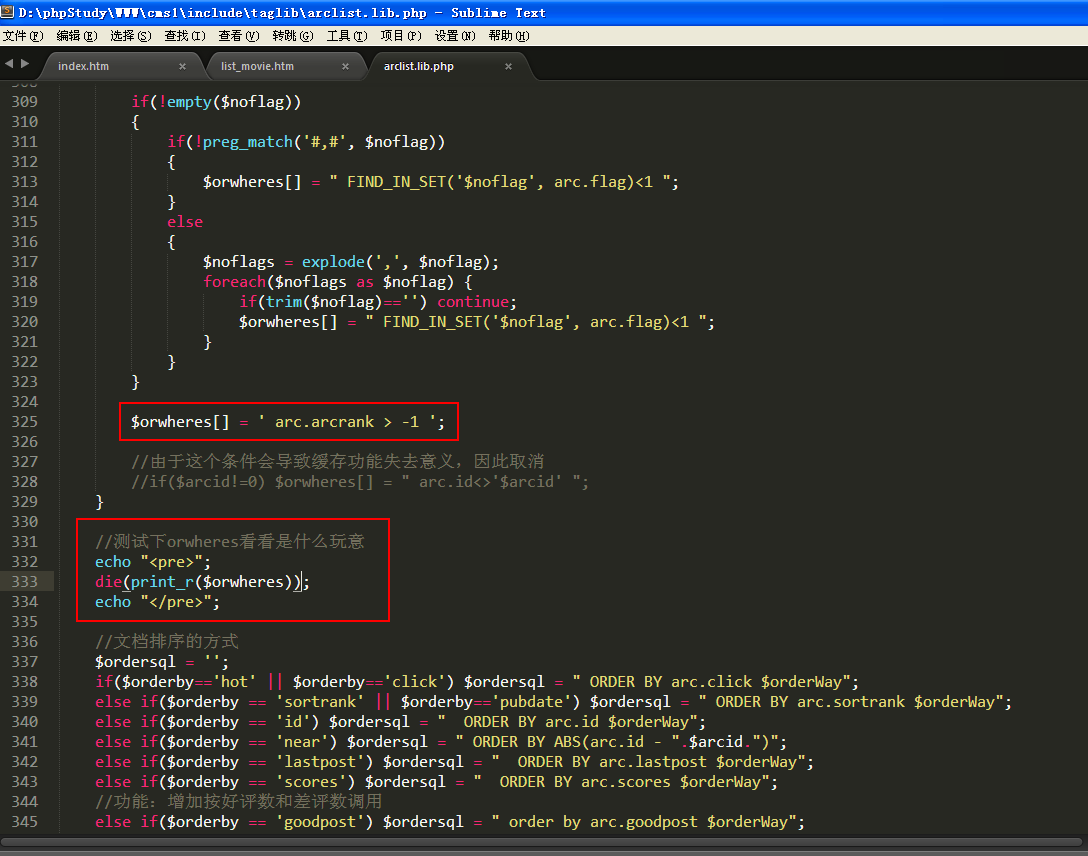Open the 转跳(G) menu

pyautogui.click(x=293, y=35)
